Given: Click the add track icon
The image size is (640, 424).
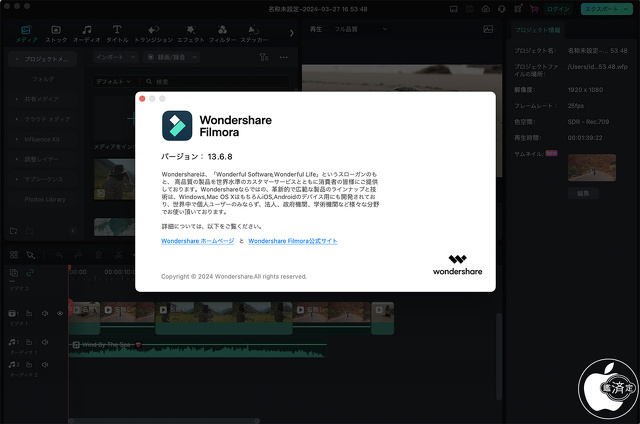Looking at the screenshot, I should pyautogui.click(x=13, y=273).
